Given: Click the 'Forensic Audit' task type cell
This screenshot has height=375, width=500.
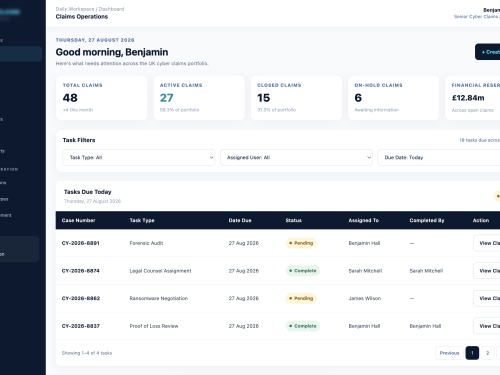Looking at the screenshot, I should (146, 243).
